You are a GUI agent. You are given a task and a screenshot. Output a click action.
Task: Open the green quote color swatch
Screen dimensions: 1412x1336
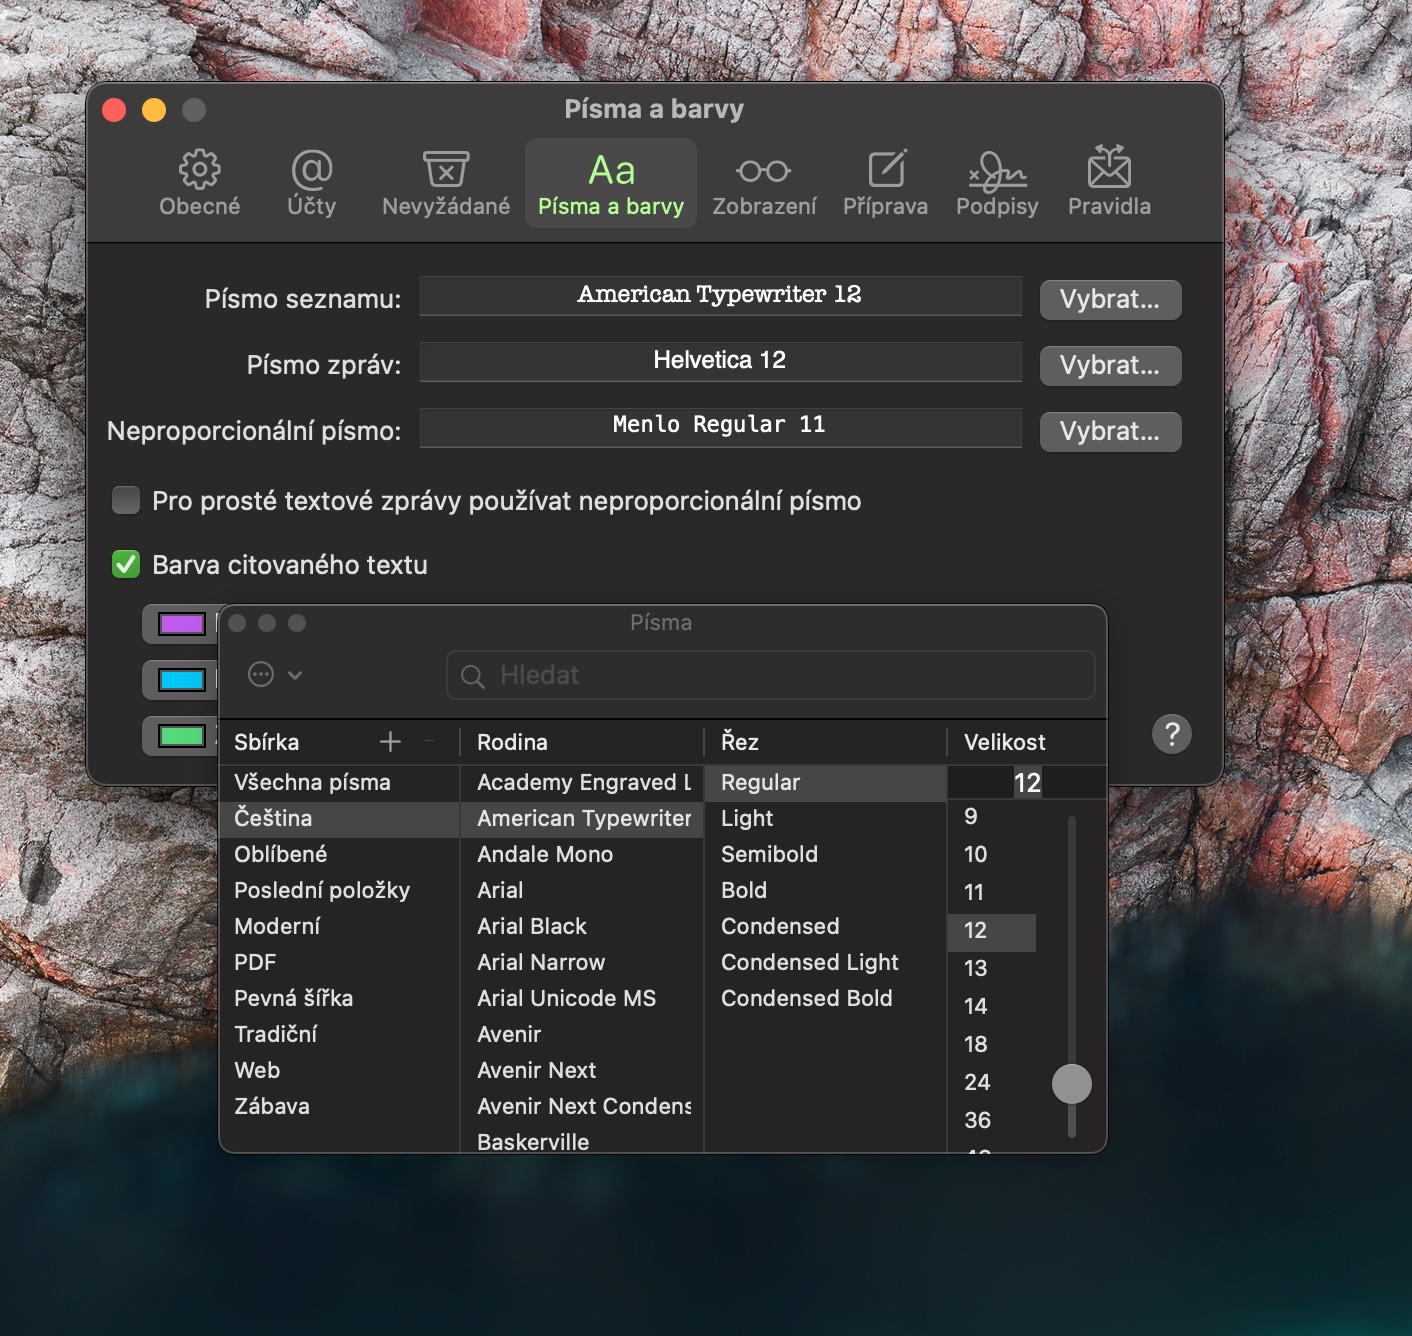tap(182, 736)
